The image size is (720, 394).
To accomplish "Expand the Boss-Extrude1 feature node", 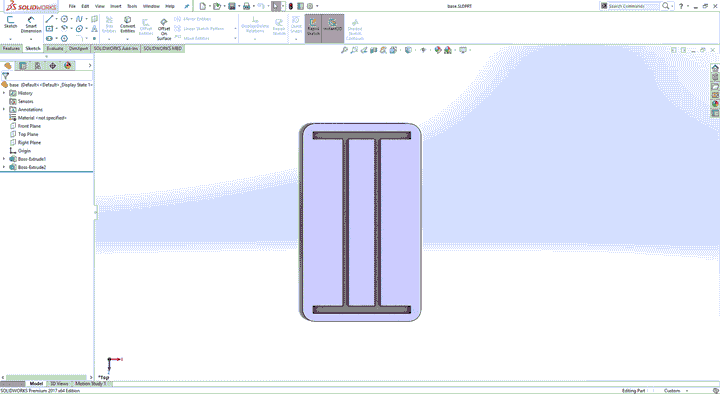I will pyautogui.click(x=4, y=159).
